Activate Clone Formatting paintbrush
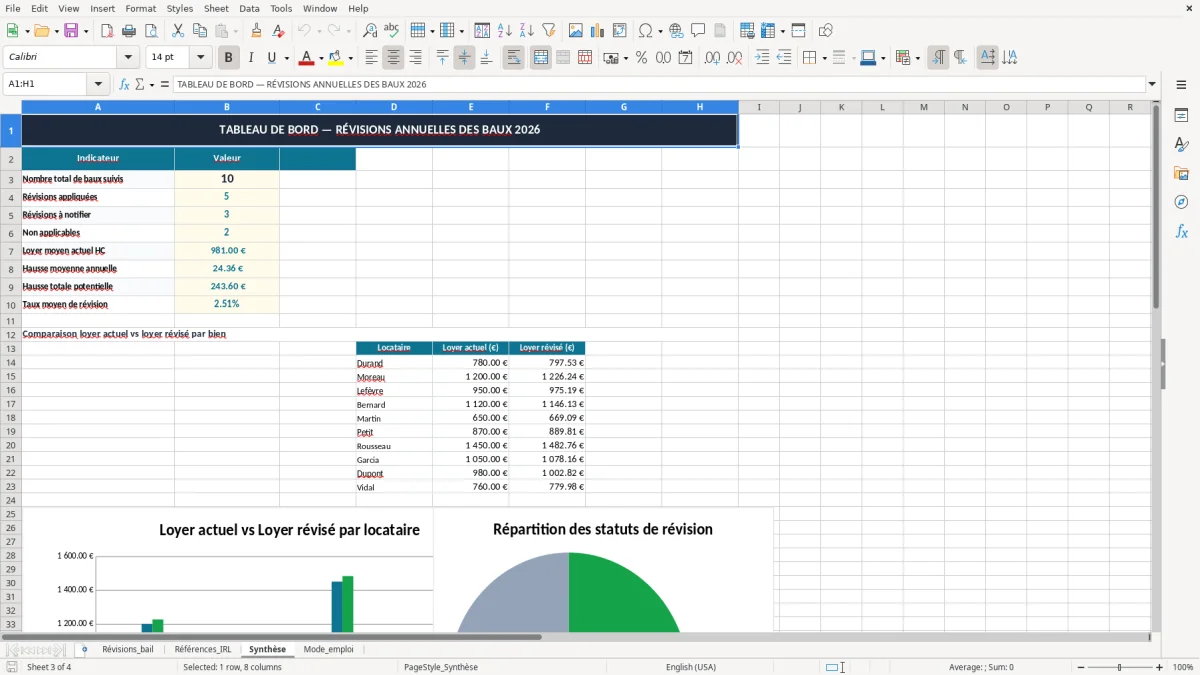This screenshot has height=675, width=1200. click(x=256, y=31)
